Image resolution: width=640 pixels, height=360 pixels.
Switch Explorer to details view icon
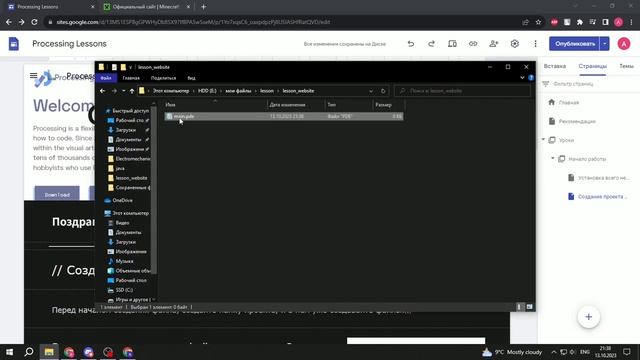tap(519, 307)
